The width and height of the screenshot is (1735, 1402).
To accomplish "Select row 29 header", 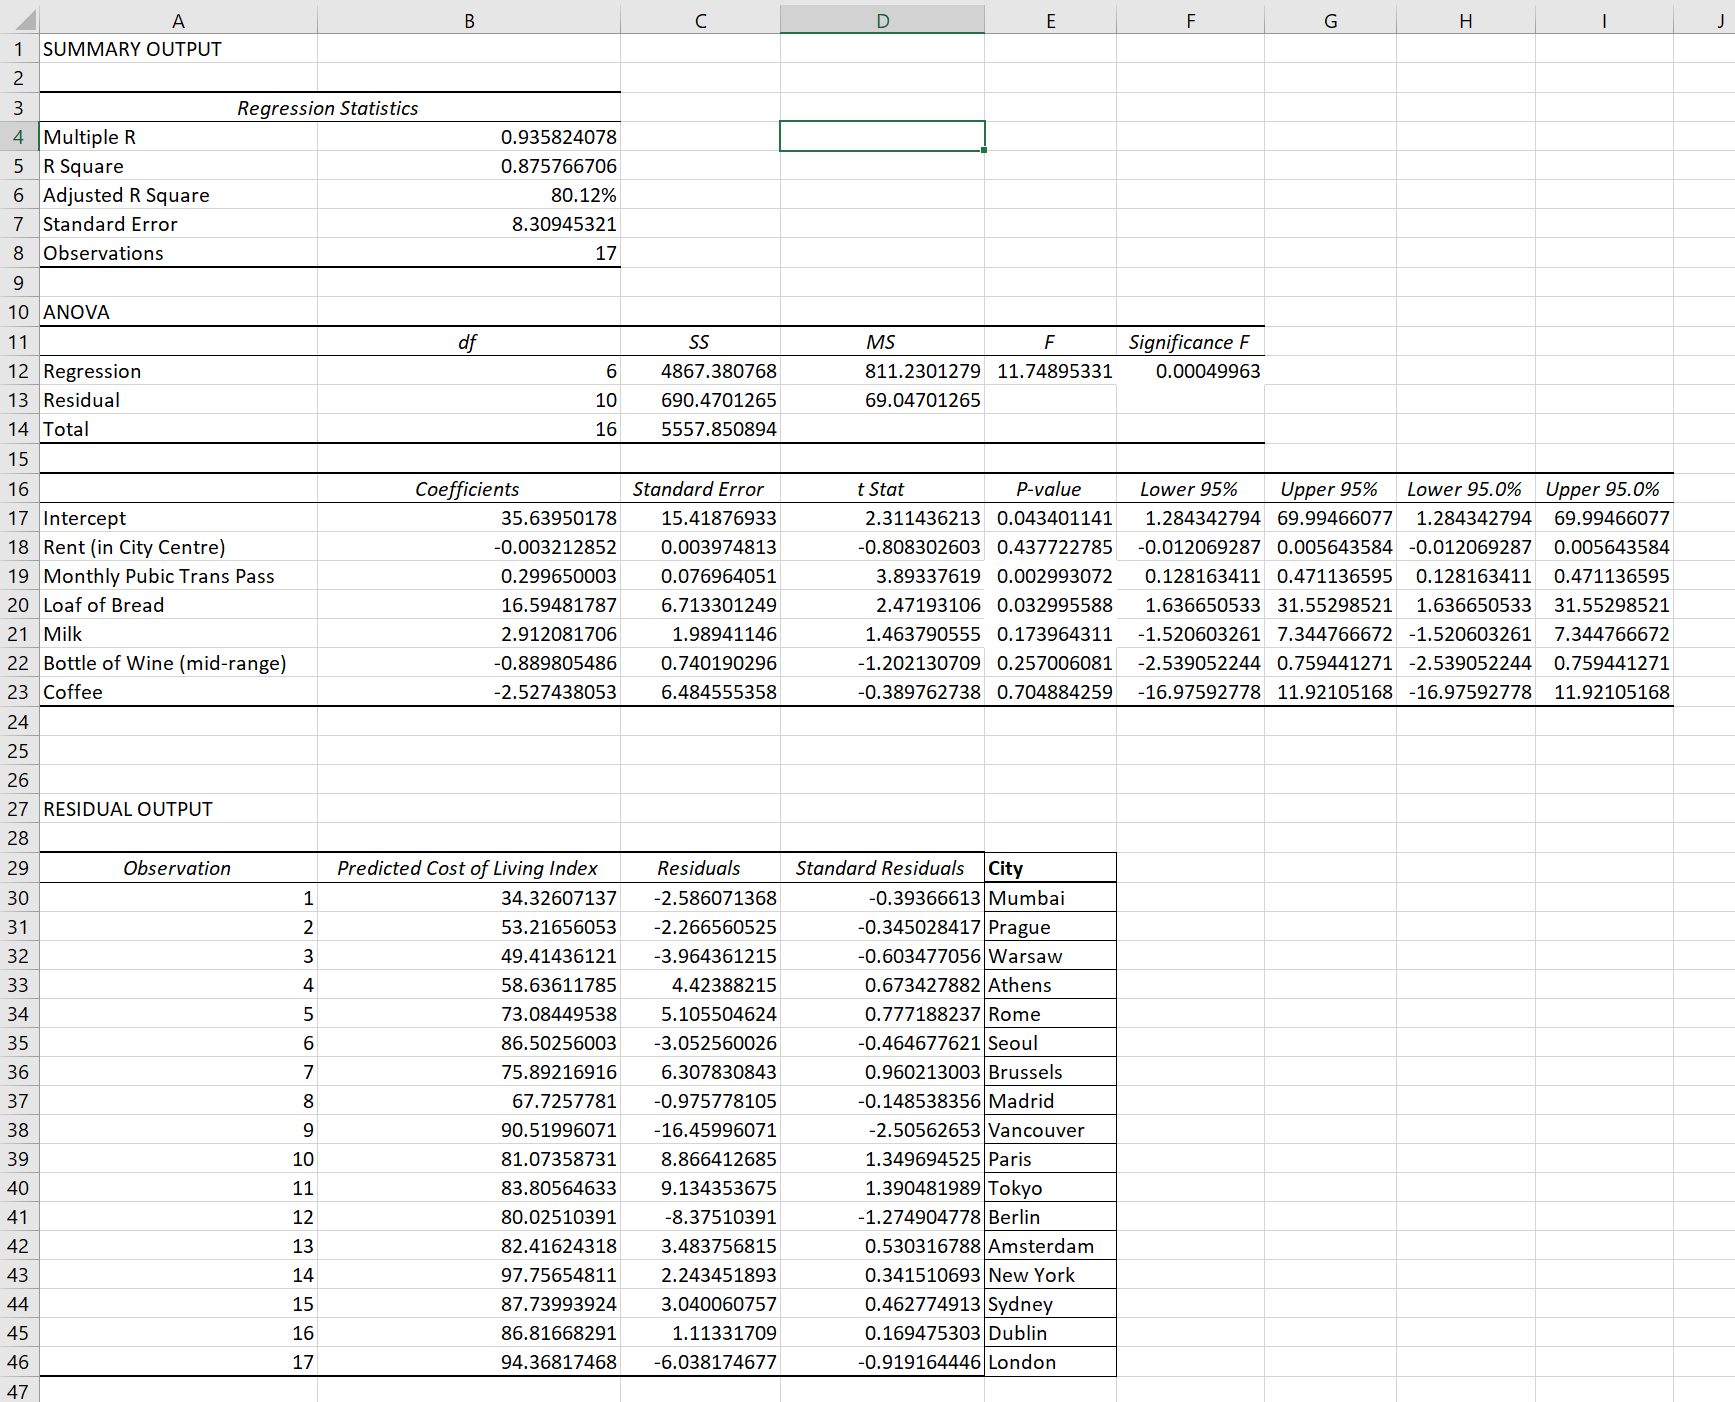I will [x=17, y=867].
